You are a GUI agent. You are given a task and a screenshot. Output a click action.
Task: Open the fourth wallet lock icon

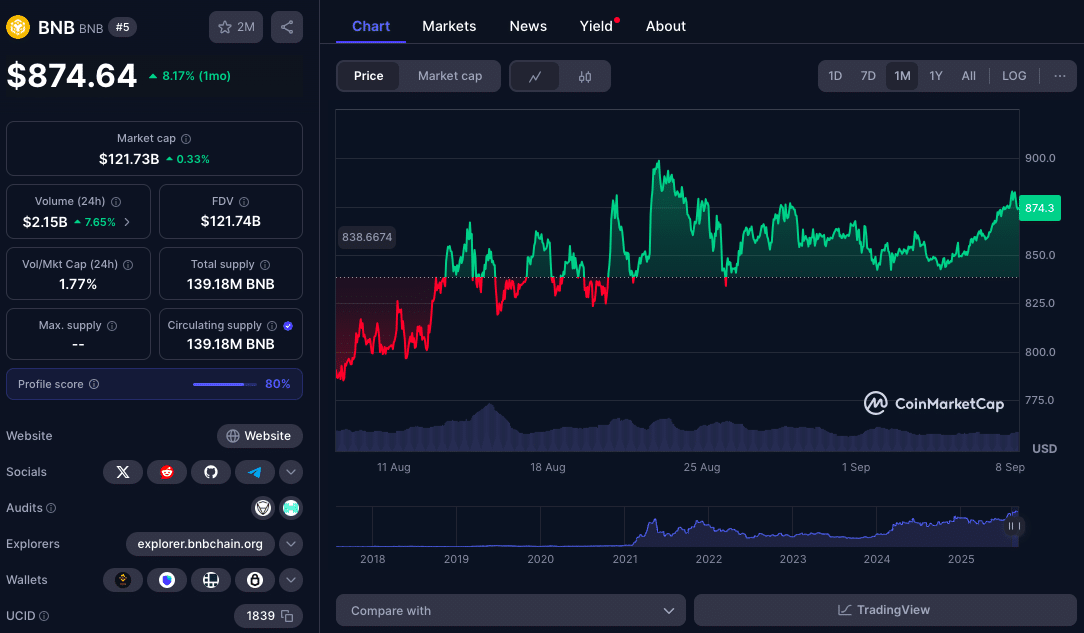[x=255, y=580]
